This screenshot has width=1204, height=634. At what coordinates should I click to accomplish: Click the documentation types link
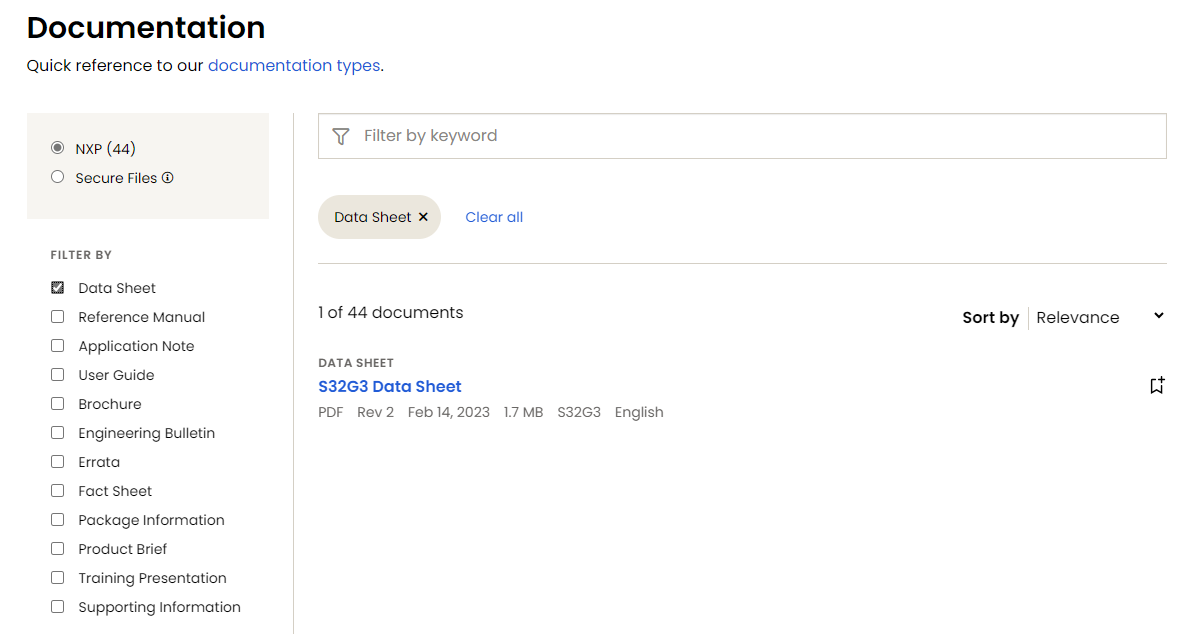point(294,66)
